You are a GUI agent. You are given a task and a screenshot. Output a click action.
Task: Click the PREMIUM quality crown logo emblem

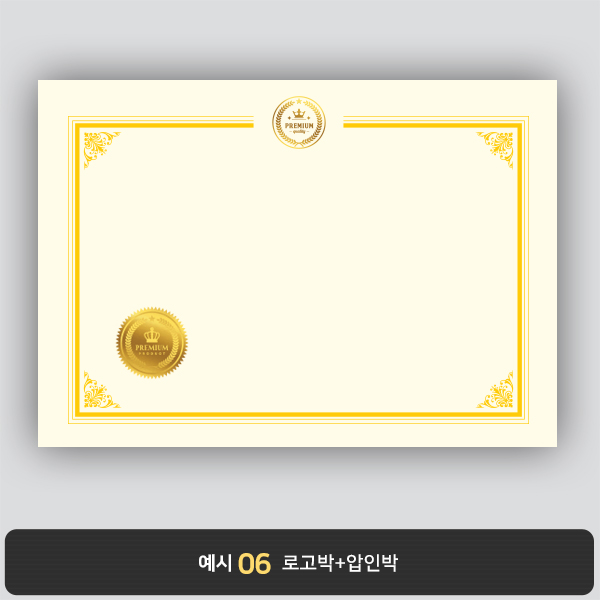[299, 122]
